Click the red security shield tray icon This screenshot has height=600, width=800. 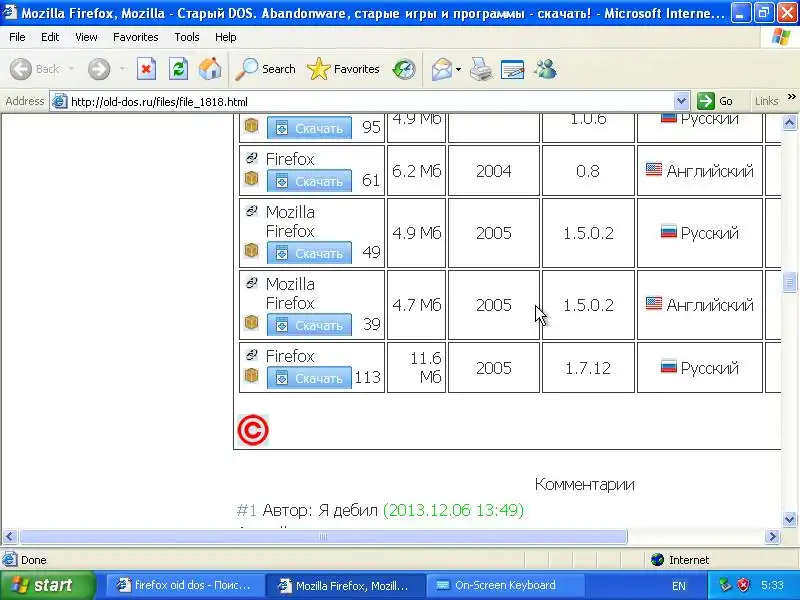[743, 585]
